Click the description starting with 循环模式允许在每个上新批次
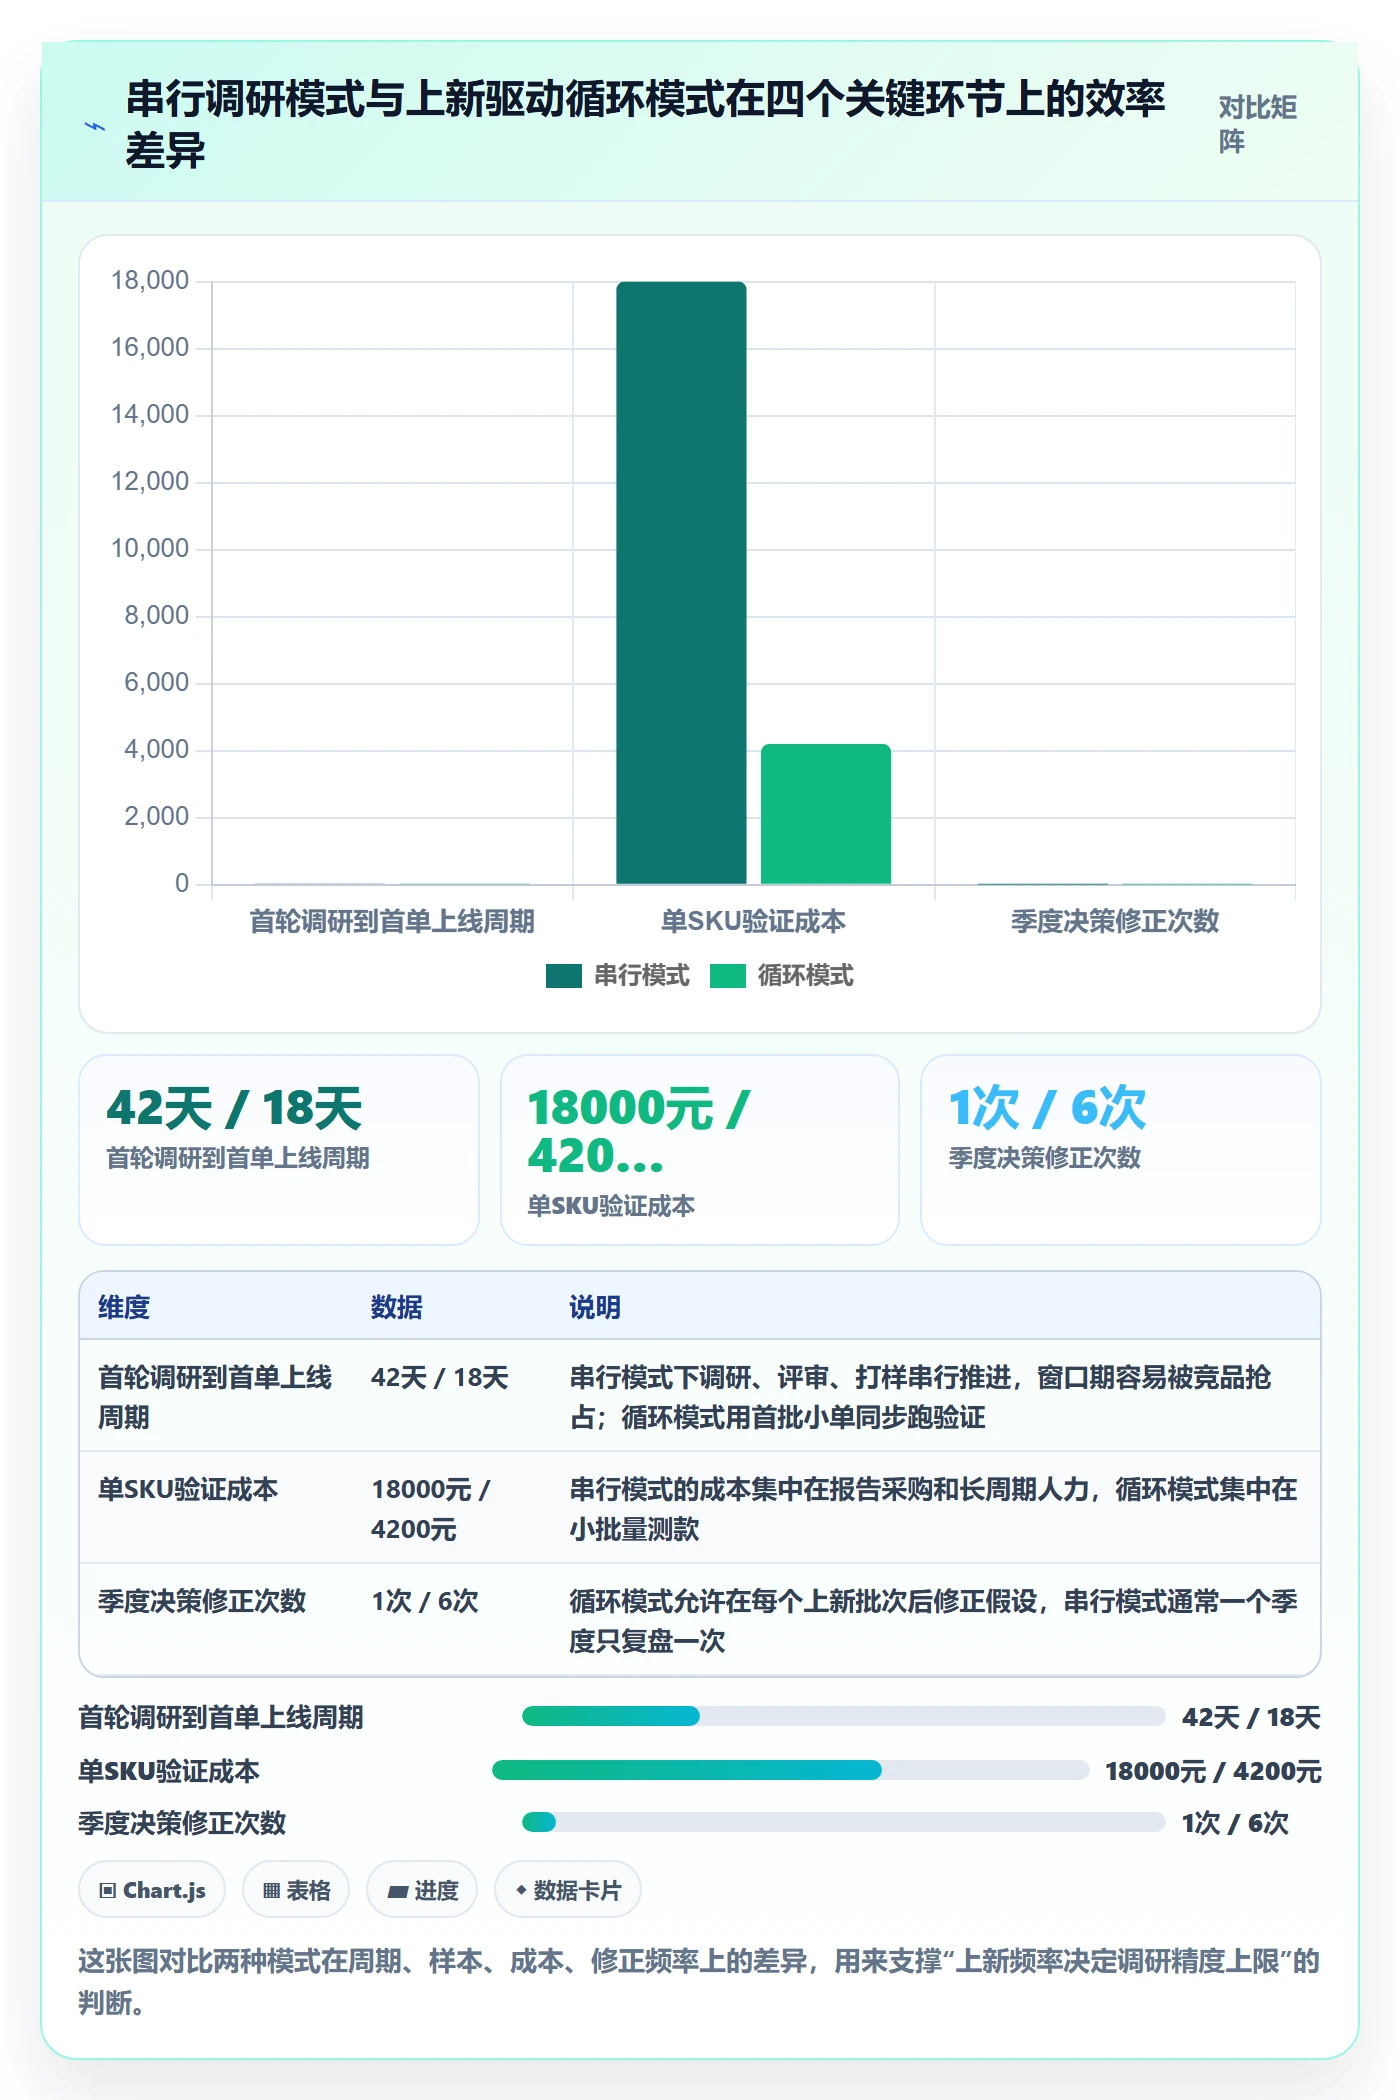The width and height of the screenshot is (1400, 2100). tap(934, 1621)
